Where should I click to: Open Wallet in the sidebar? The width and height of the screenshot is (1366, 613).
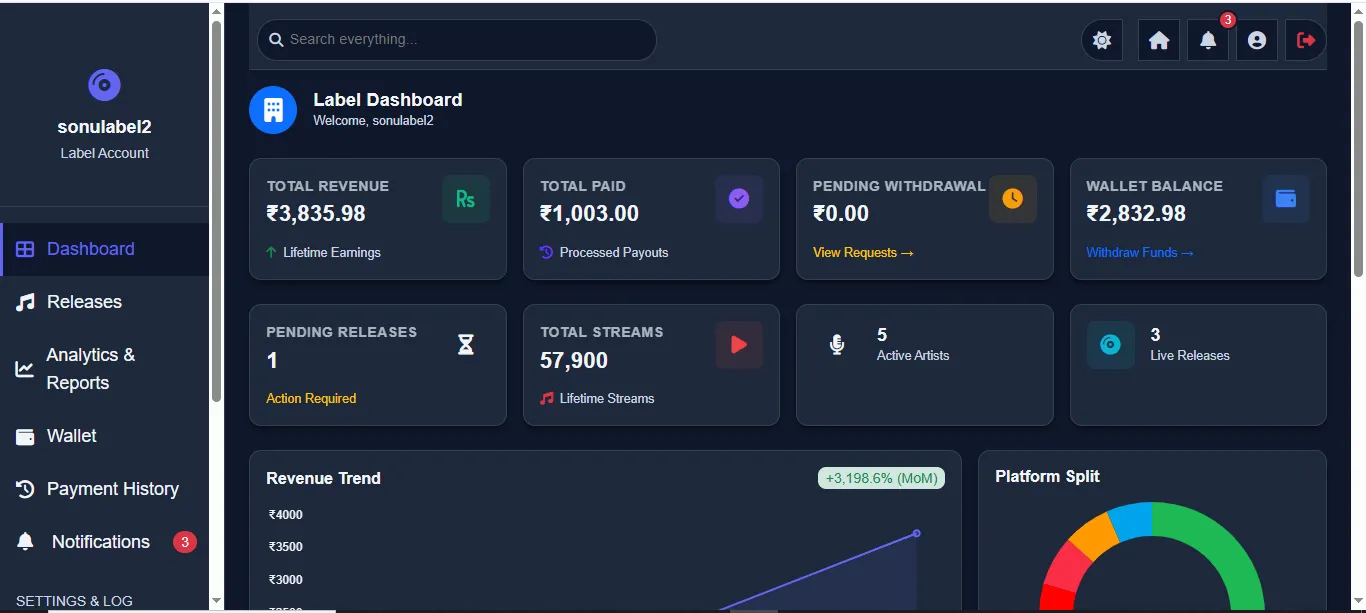104,436
